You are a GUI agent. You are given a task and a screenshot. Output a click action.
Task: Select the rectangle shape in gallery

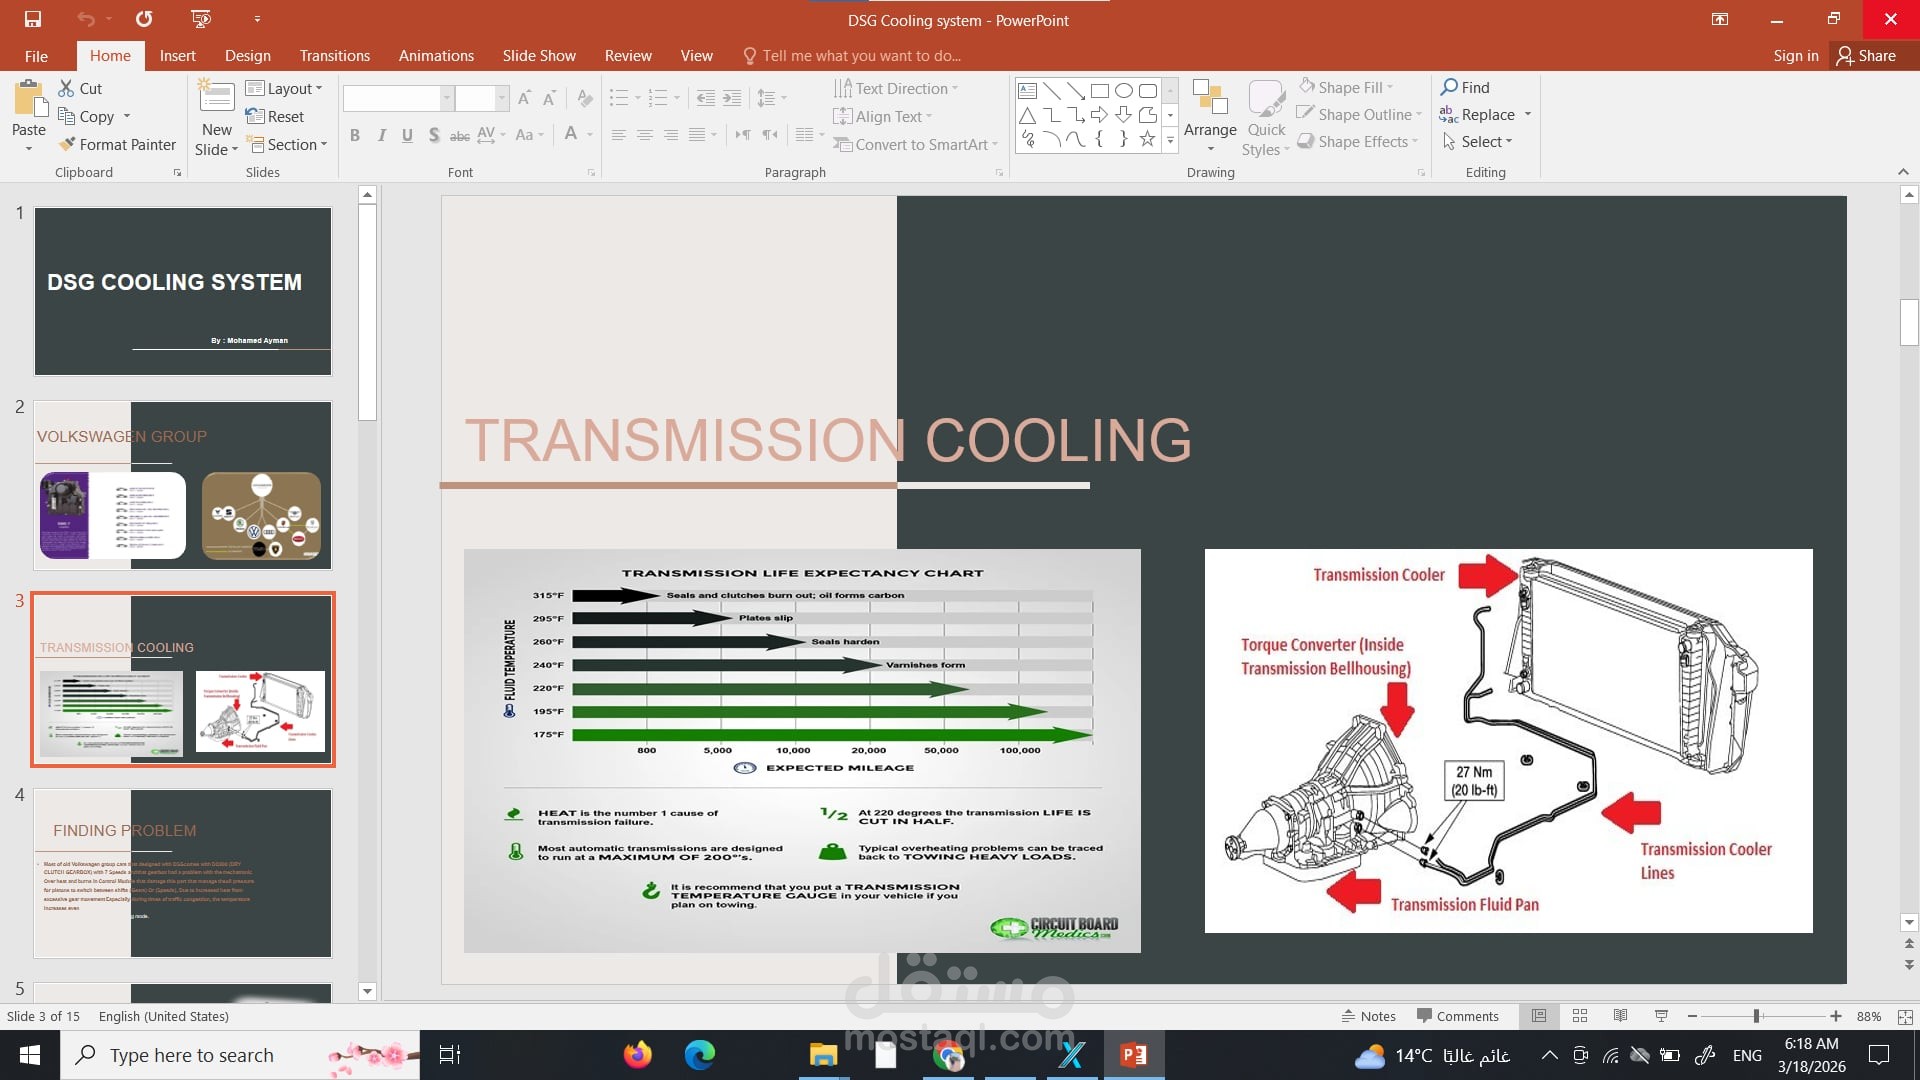coord(1099,90)
